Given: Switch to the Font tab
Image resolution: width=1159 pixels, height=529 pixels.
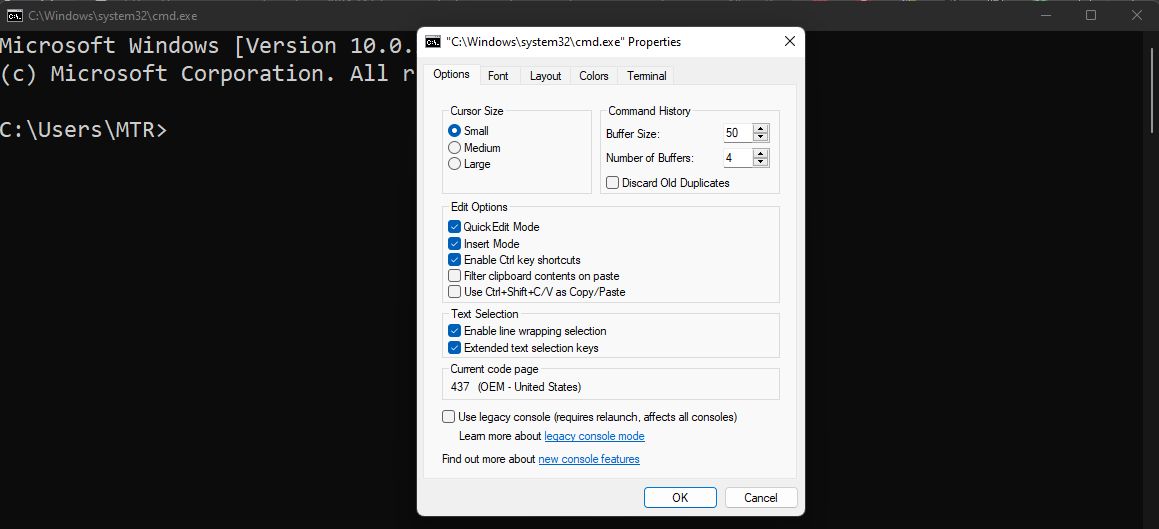Looking at the screenshot, I should [x=498, y=76].
